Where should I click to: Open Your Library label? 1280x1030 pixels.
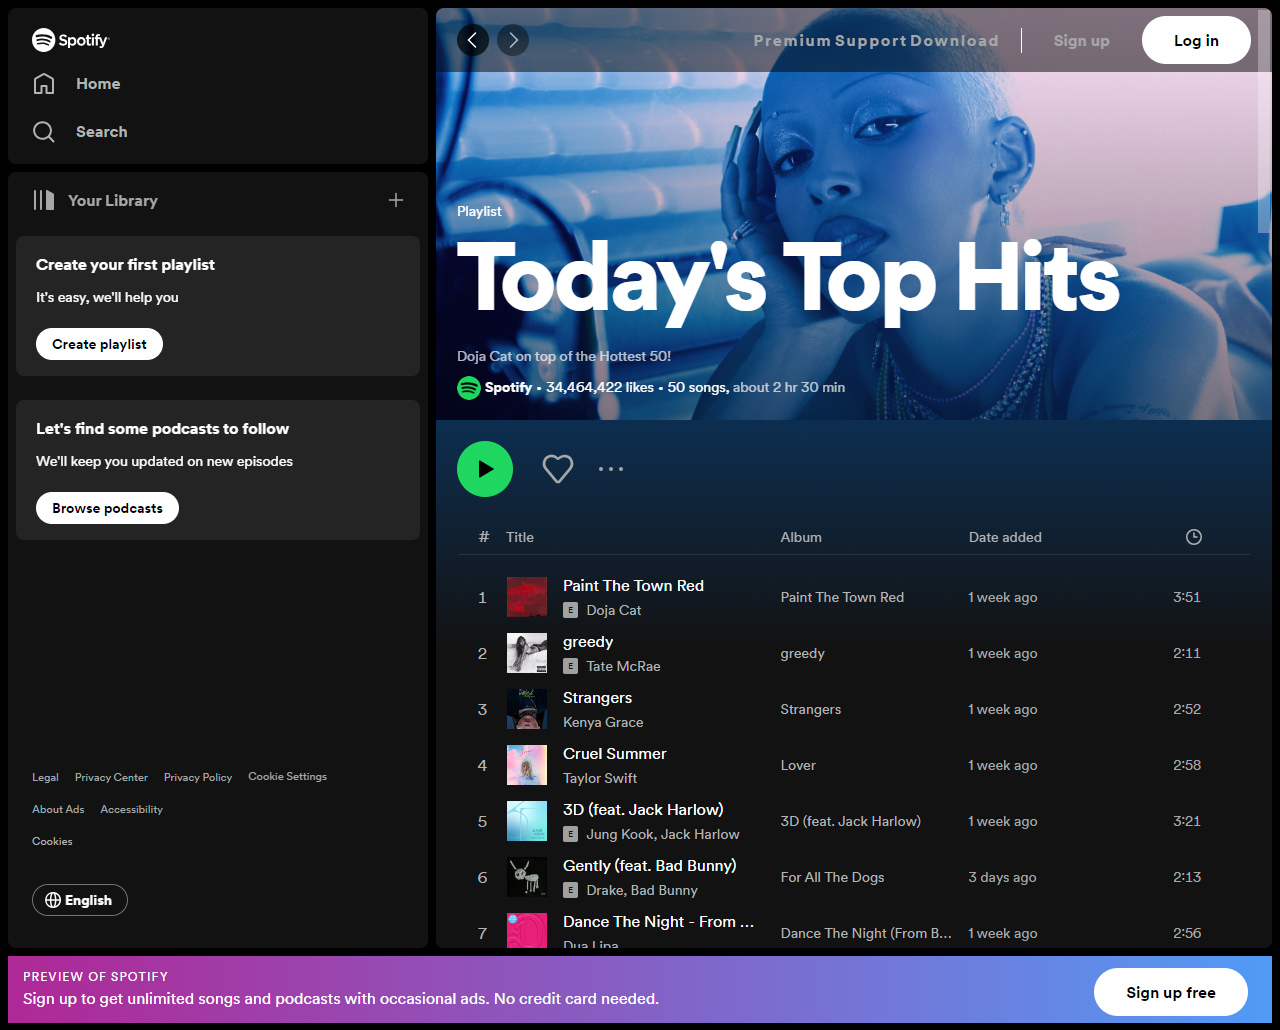[x=113, y=200]
